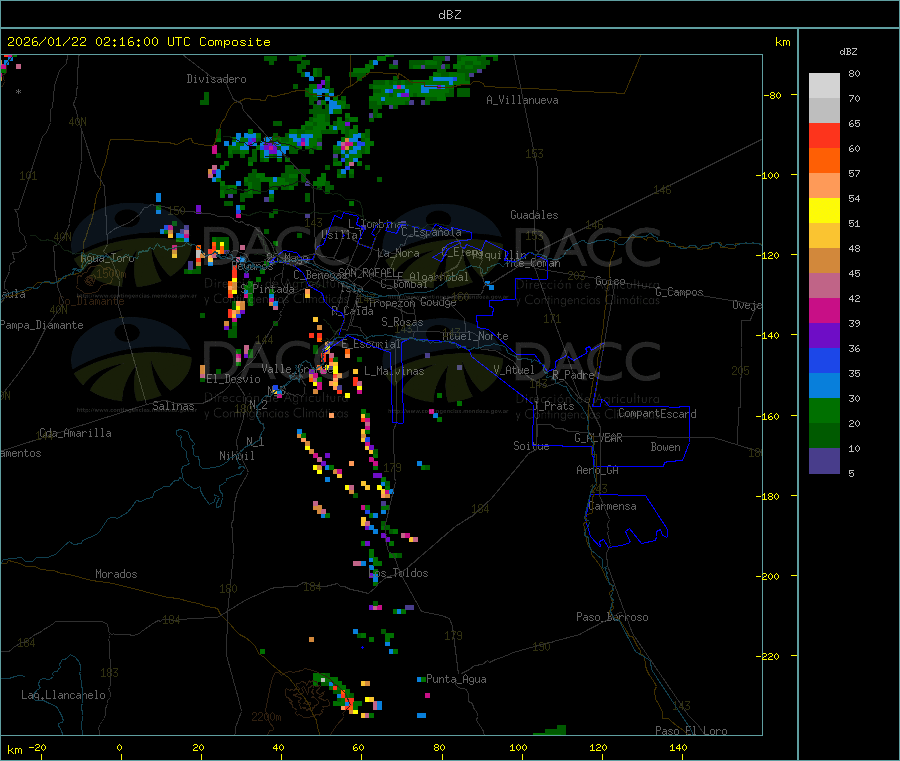The image size is (900, 761).
Task: Click the Los_Toldos map label
Action: point(398,573)
